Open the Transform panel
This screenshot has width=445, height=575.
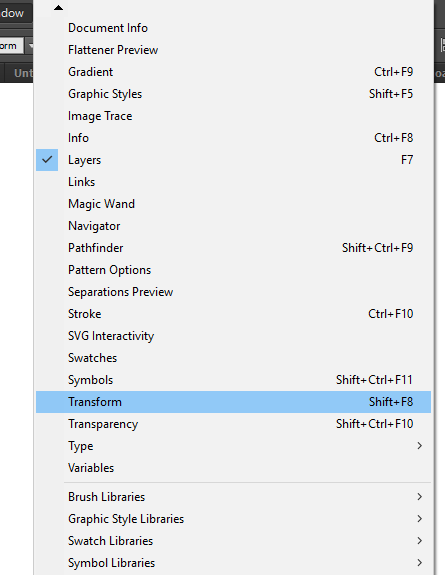tap(233, 402)
